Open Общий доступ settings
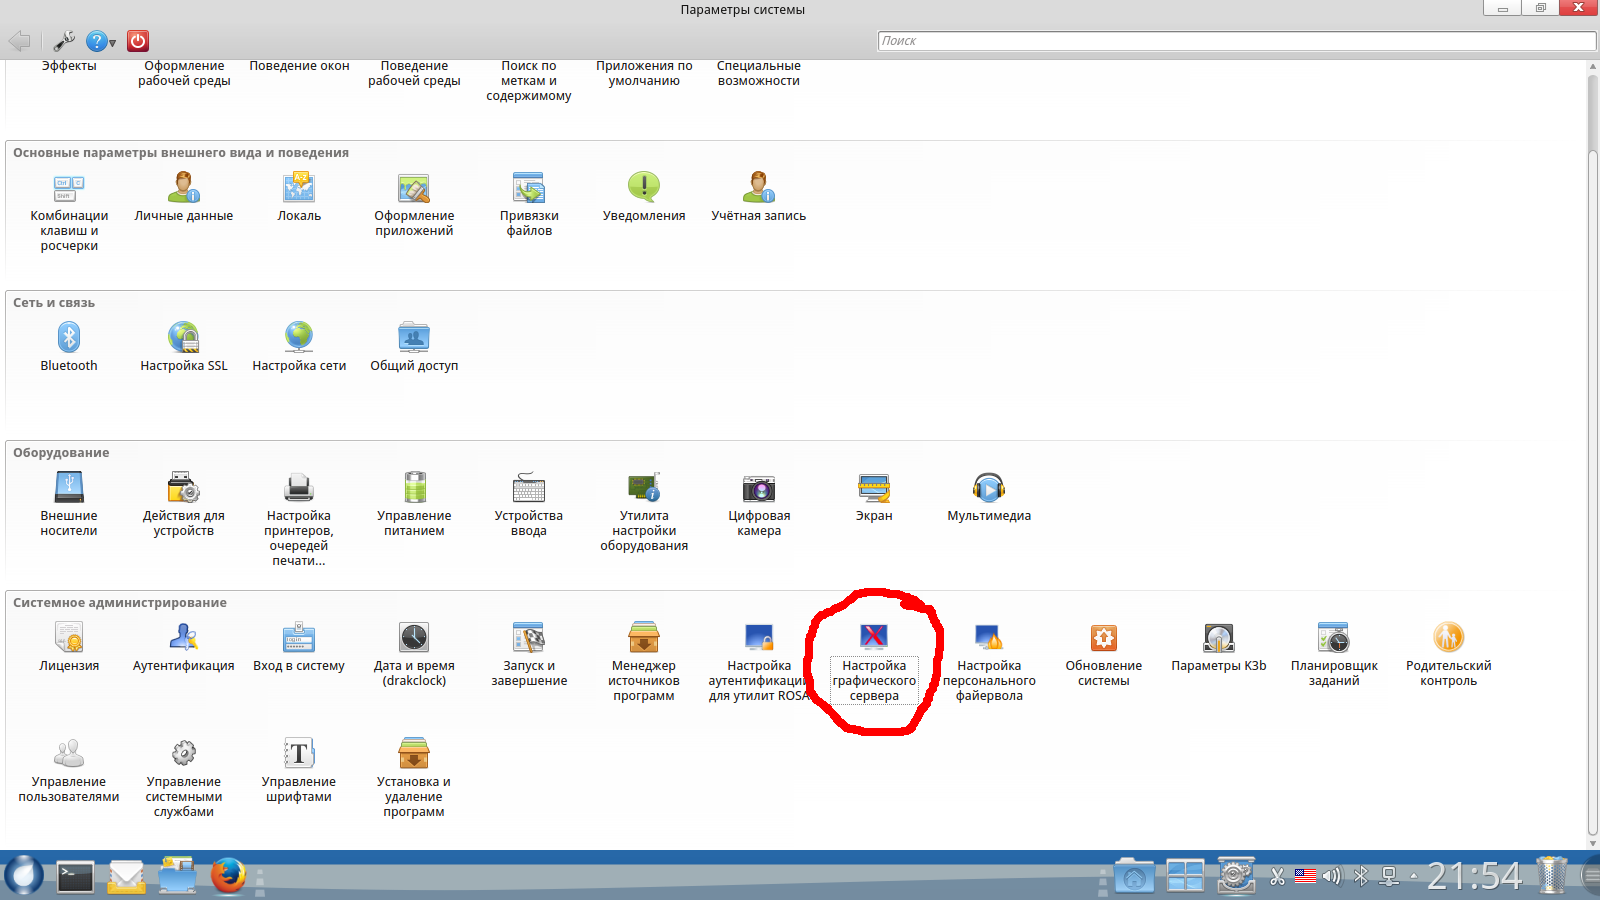Screen dimensions: 1600x900 (414, 348)
